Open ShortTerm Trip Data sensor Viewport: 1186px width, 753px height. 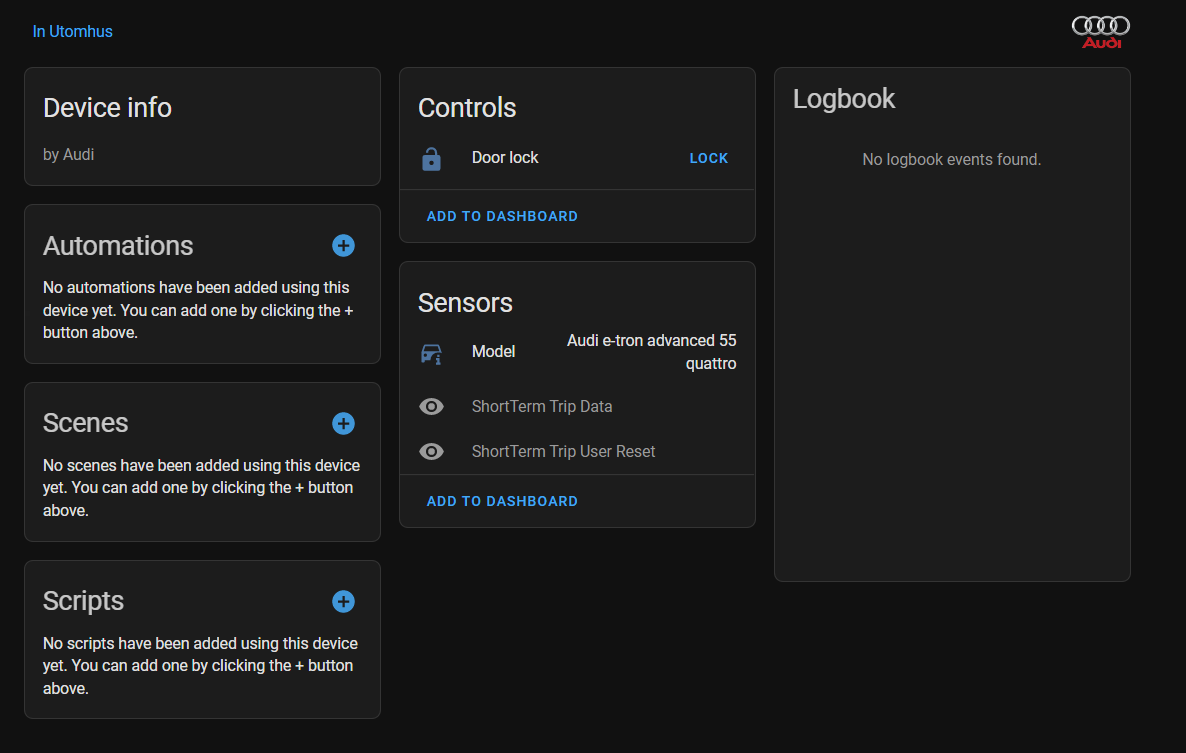pyautogui.click(x=577, y=407)
